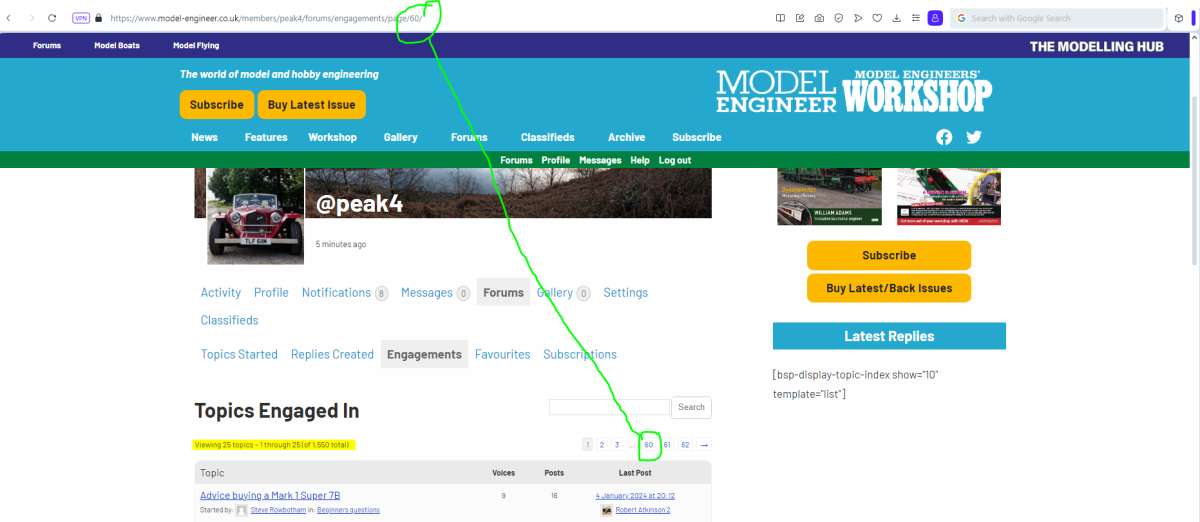Open Forums in the top purple bar
The image size is (1200, 522).
point(47,46)
